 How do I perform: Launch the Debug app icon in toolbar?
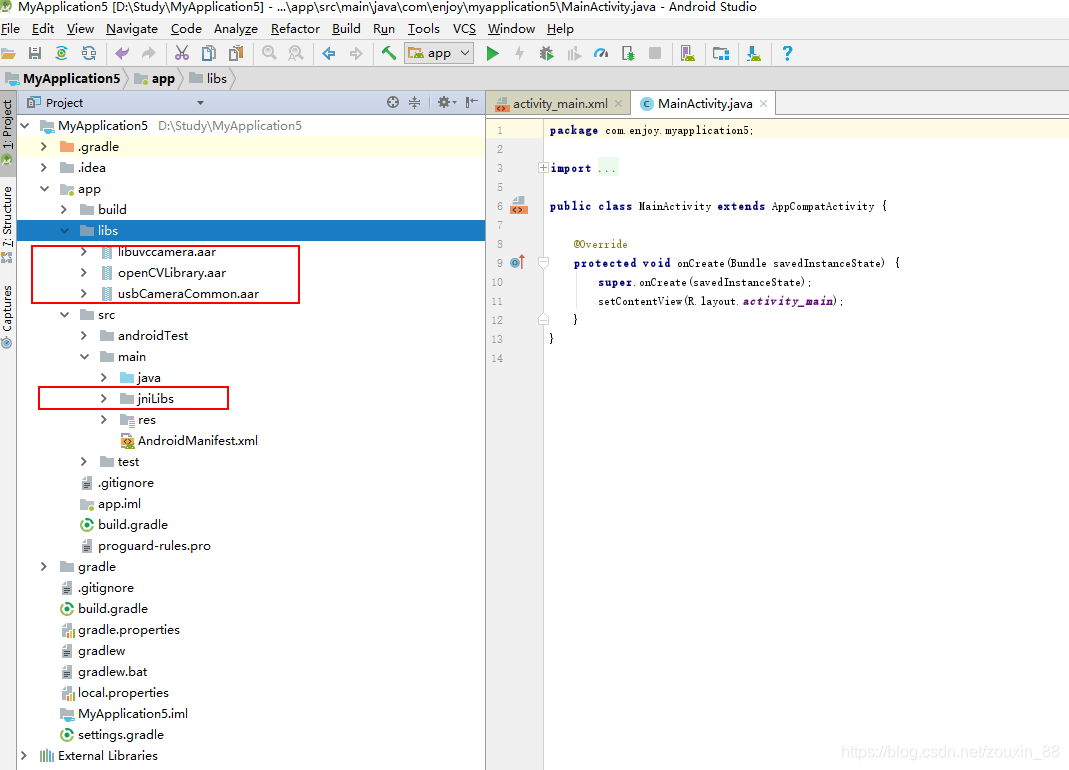[546, 53]
